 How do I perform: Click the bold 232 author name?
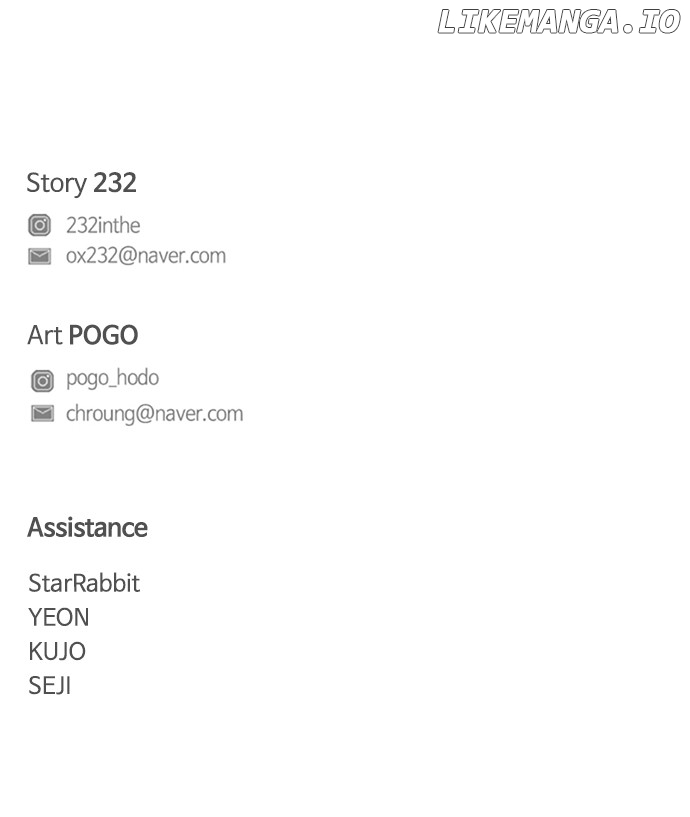point(114,183)
